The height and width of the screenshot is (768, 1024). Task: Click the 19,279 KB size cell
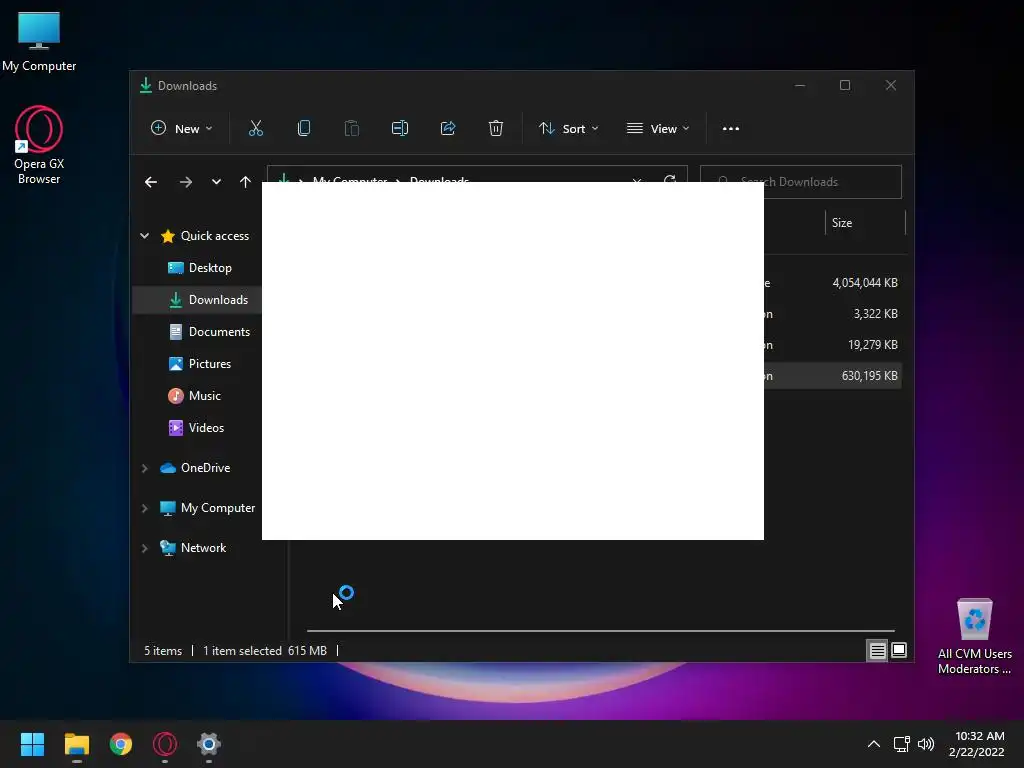[x=872, y=345]
